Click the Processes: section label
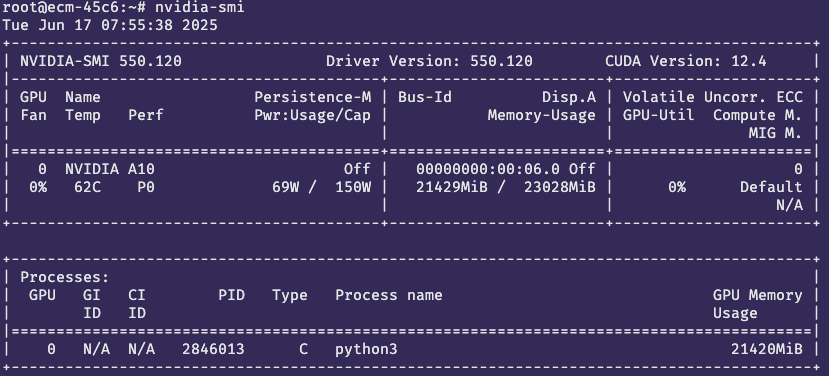Screen dimensions: 829x376 tap(65, 277)
